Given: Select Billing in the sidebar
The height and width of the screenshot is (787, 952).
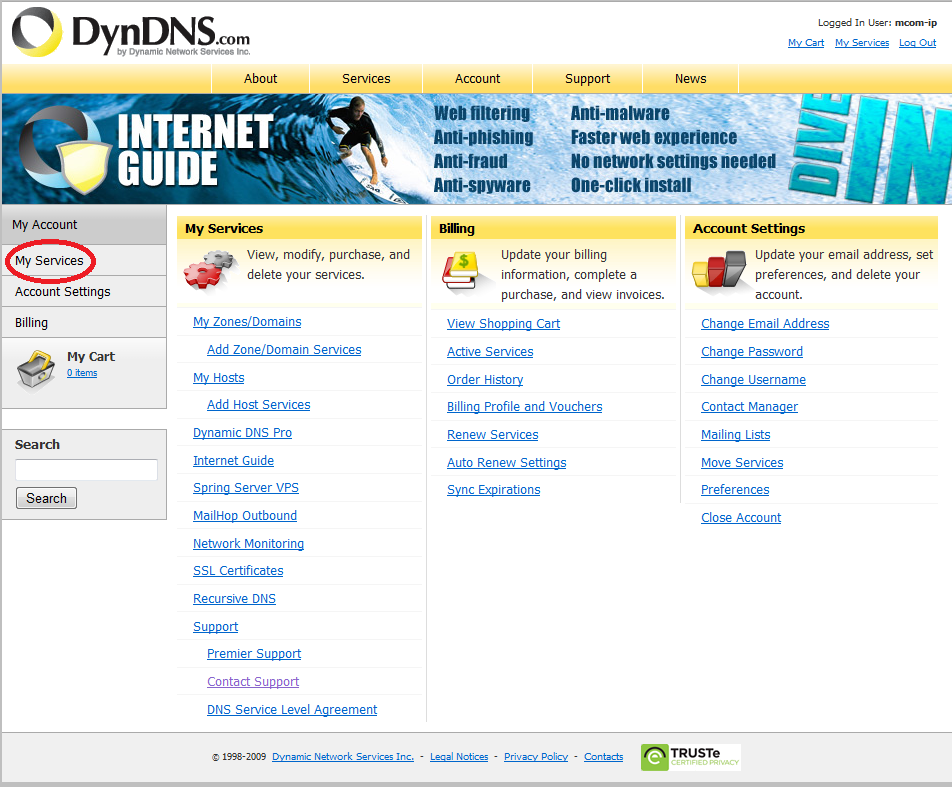Looking at the screenshot, I should [x=84, y=322].
